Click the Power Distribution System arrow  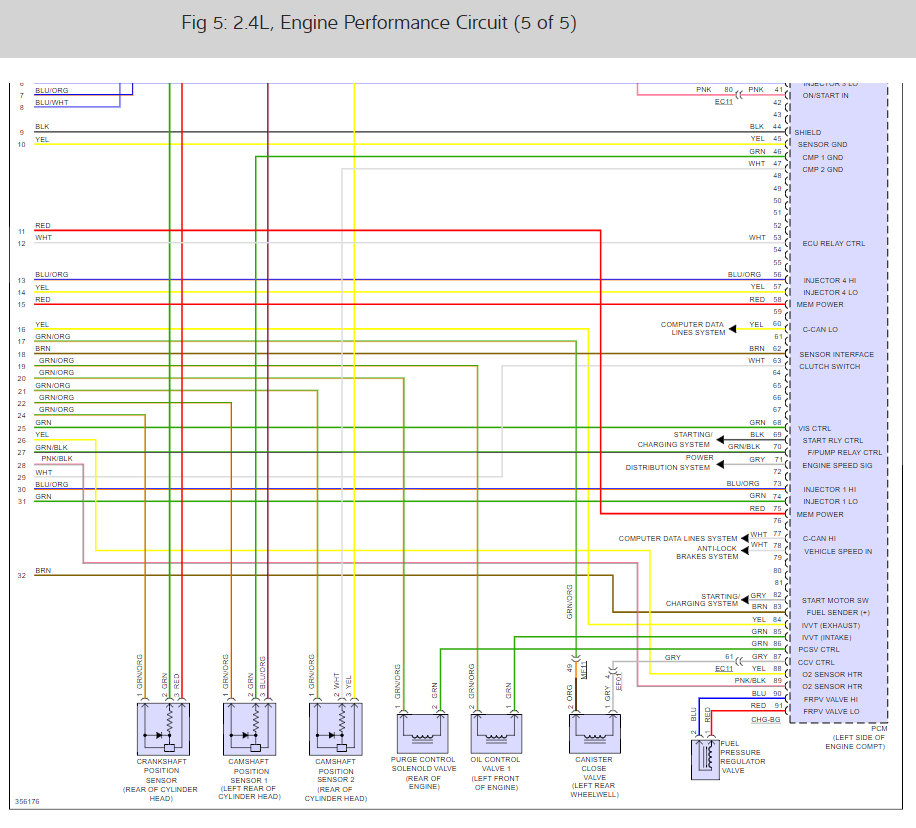[x=720, y=465]
